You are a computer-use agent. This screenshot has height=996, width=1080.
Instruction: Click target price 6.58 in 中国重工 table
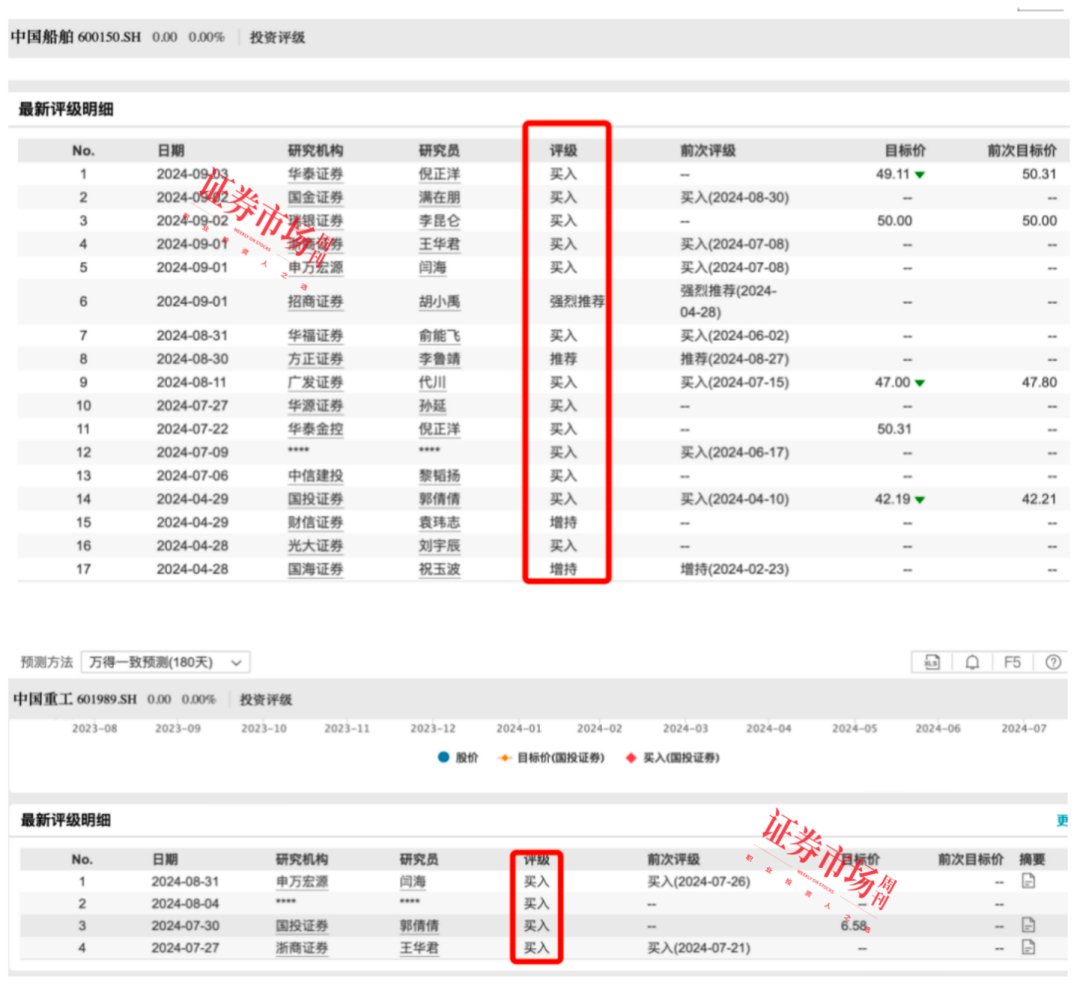tap(853, 926)
